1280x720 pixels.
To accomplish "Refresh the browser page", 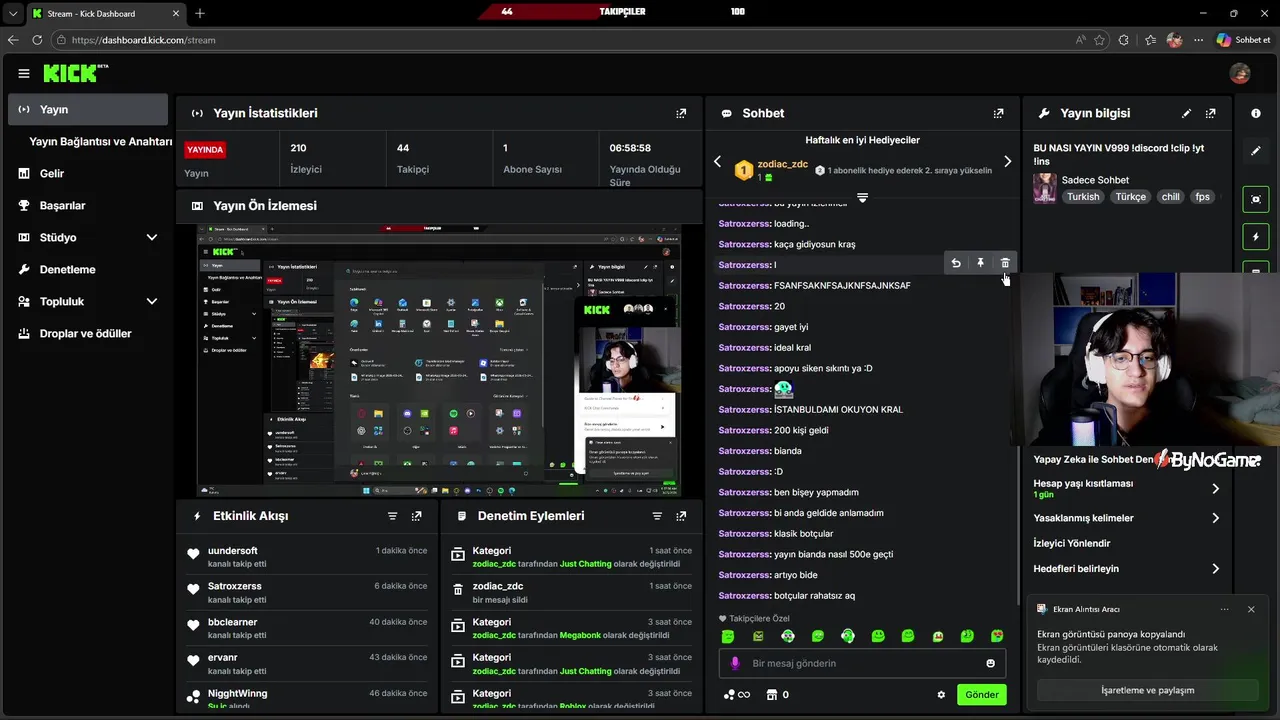I will pos(37,40).
